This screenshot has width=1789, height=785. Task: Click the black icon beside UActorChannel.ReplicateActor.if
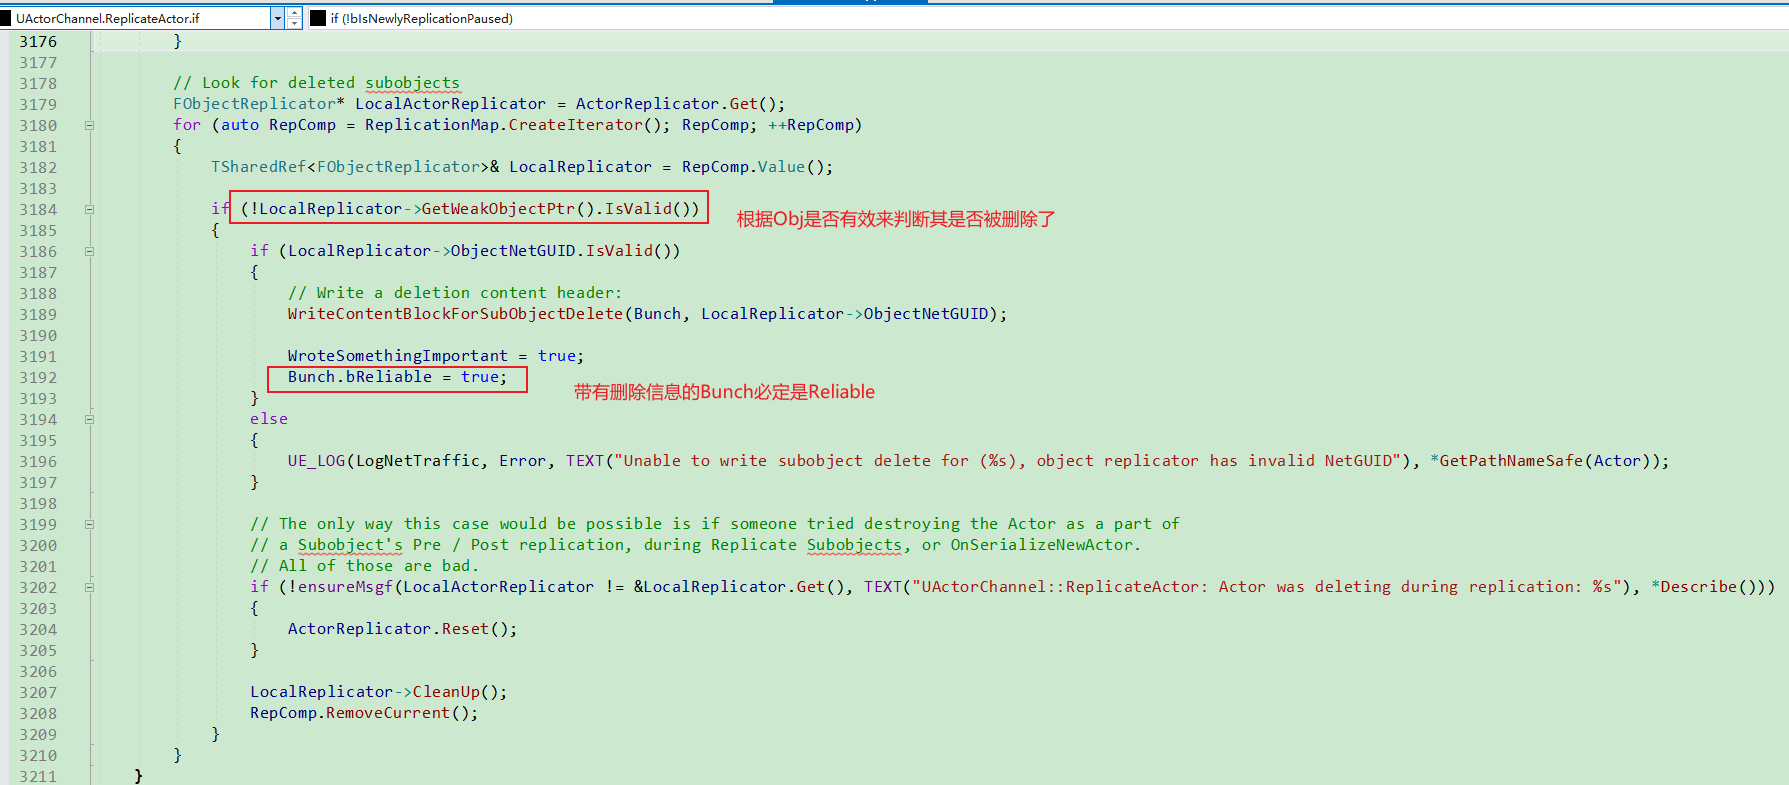[6, 18]
